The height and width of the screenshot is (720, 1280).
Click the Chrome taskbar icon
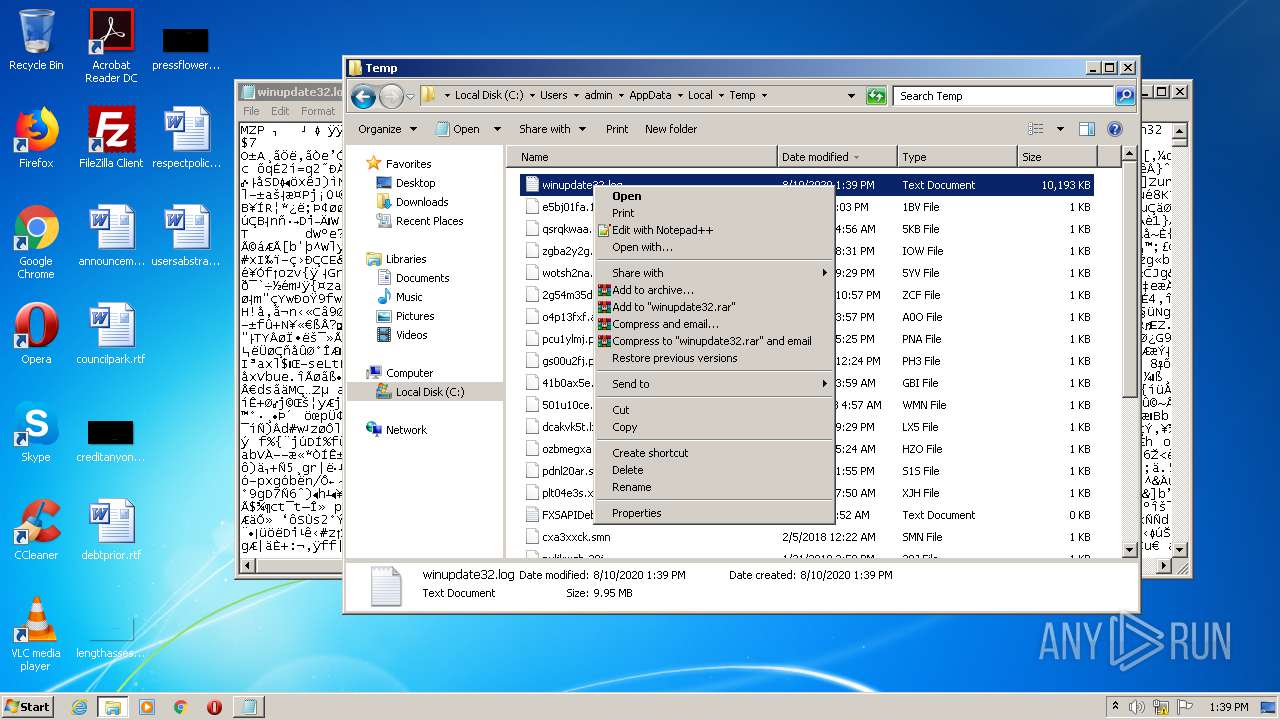[x=180, y=707]
